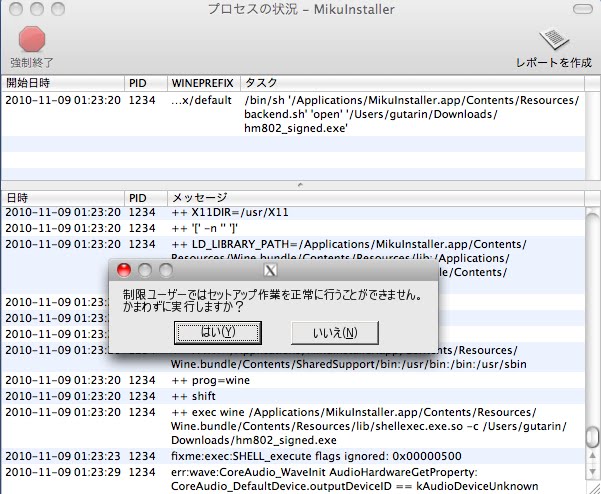Click the split view divider handle
The height and width of the screenshot is (494, 601).
pos(300,185)
